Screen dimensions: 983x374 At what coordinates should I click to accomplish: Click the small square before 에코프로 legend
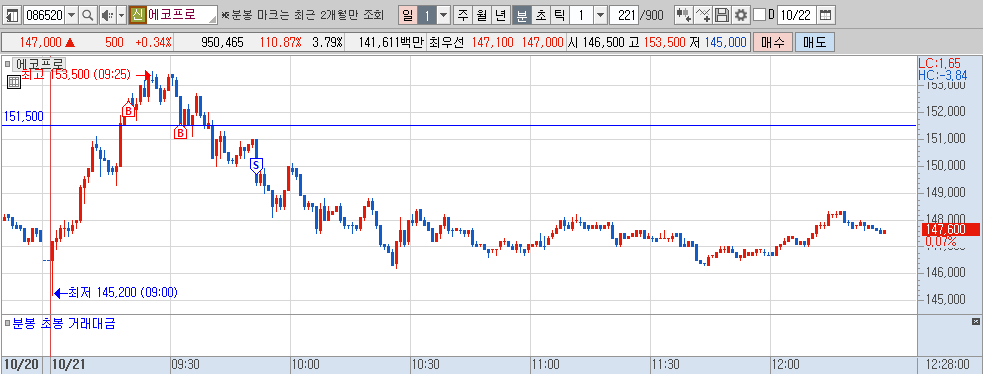point(7,63)
